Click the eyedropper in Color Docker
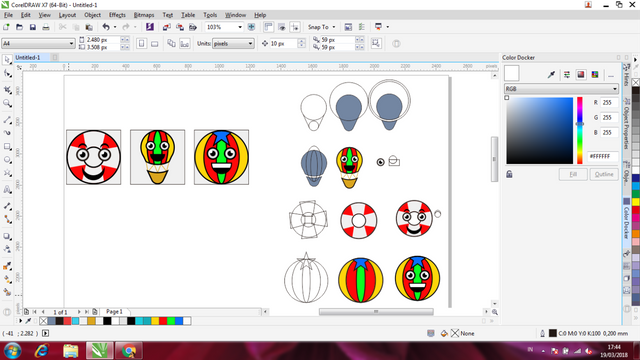640x360 pixels. pos(551,74)
